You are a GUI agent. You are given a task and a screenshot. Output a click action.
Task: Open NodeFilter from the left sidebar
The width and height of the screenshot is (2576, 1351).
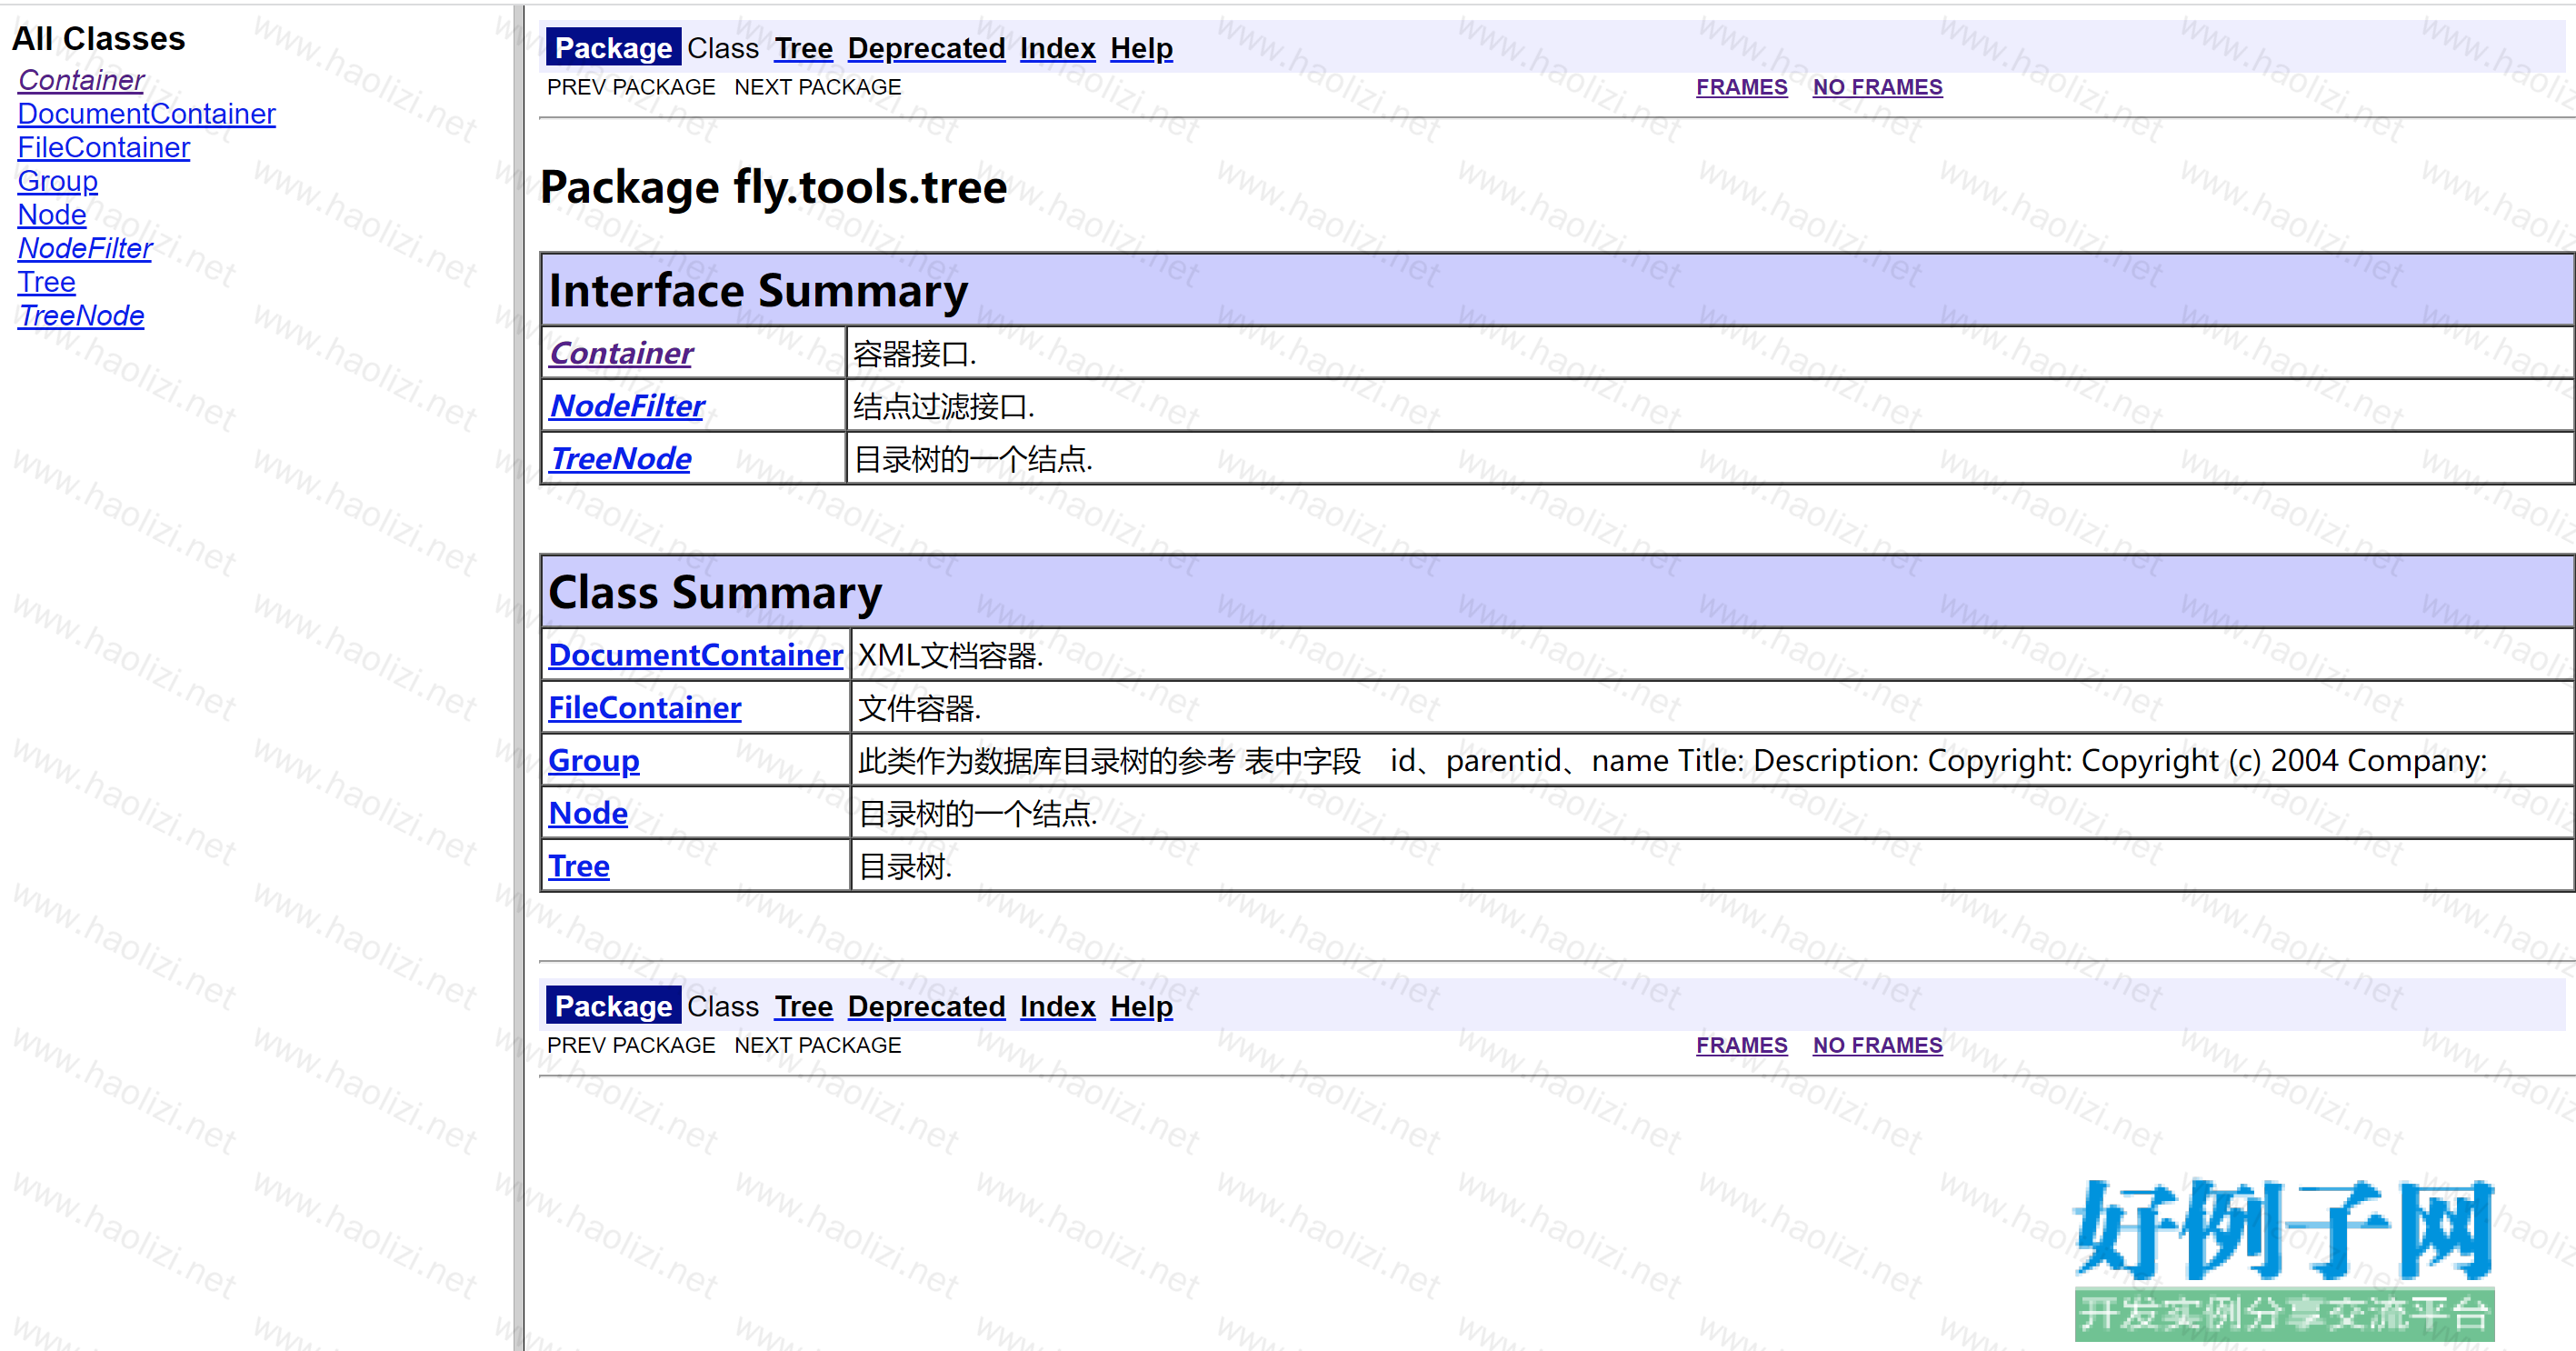(x=85, y=248)
